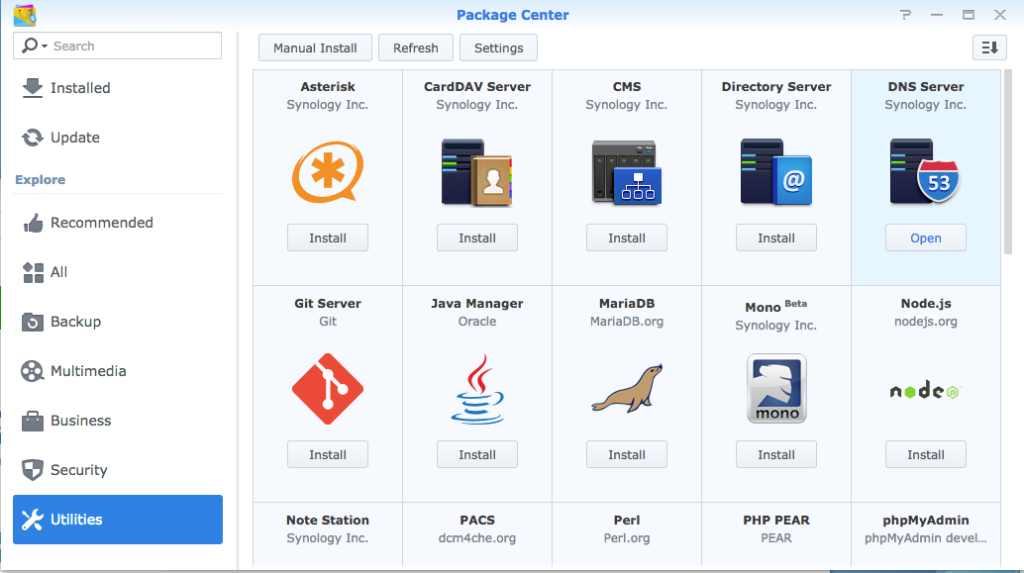
Task: Click the Mono package icon
Action: [x=776, y=389]
